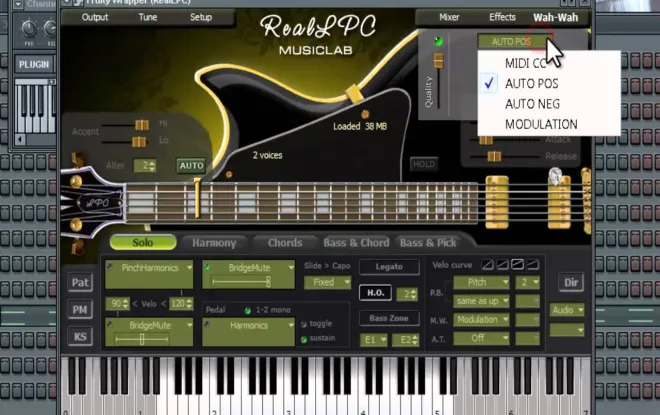Open the A.T. Off dropdown
Image resolution: width=660 pixels, height=415 pixels.
pos(481,338)
